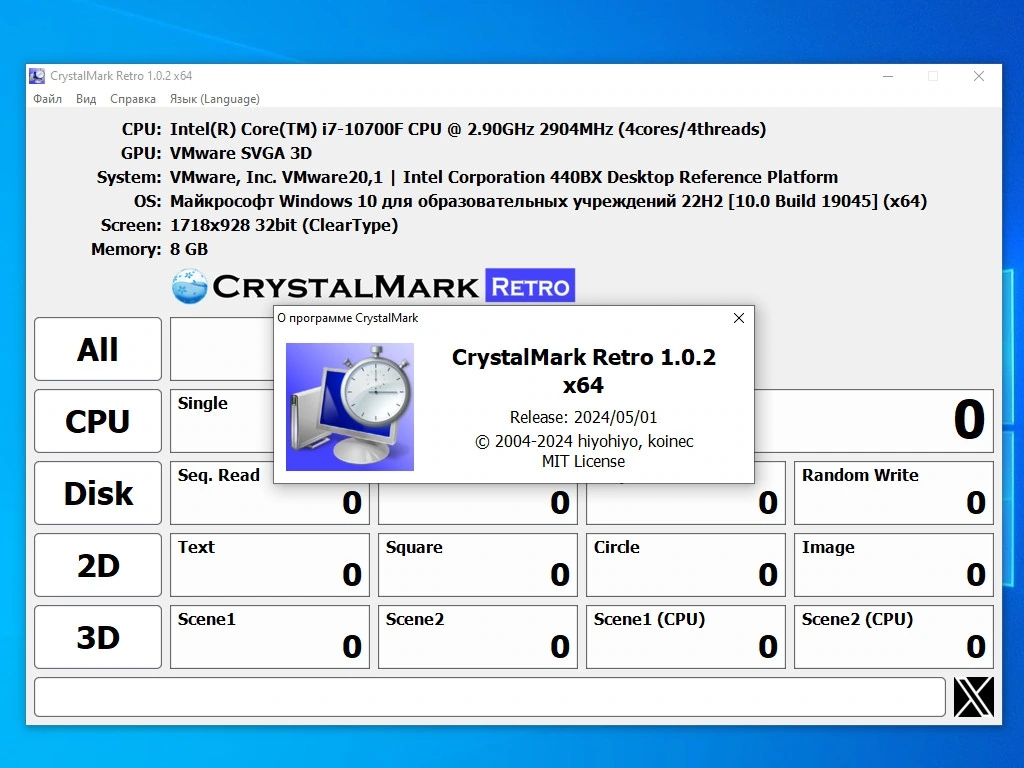Click the X (Twitter) share icon
This screenshot has height=768, width=1024.
[973, 697]
